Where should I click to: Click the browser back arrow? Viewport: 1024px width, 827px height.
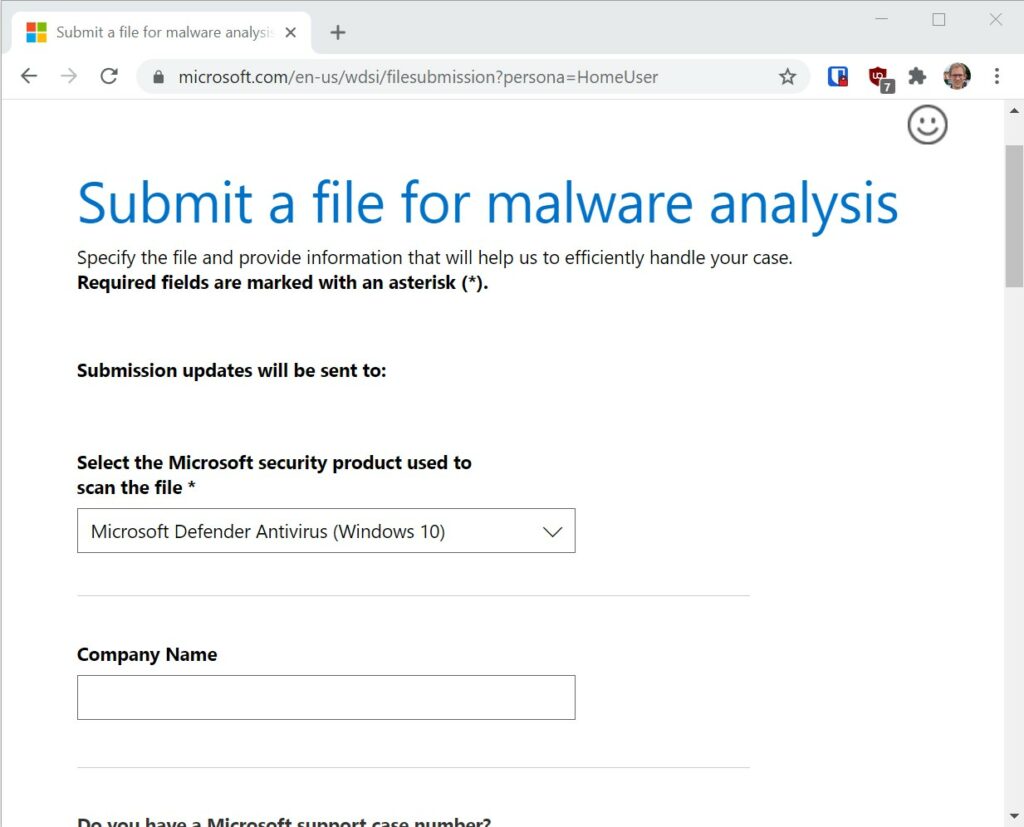tap(29, 76)
